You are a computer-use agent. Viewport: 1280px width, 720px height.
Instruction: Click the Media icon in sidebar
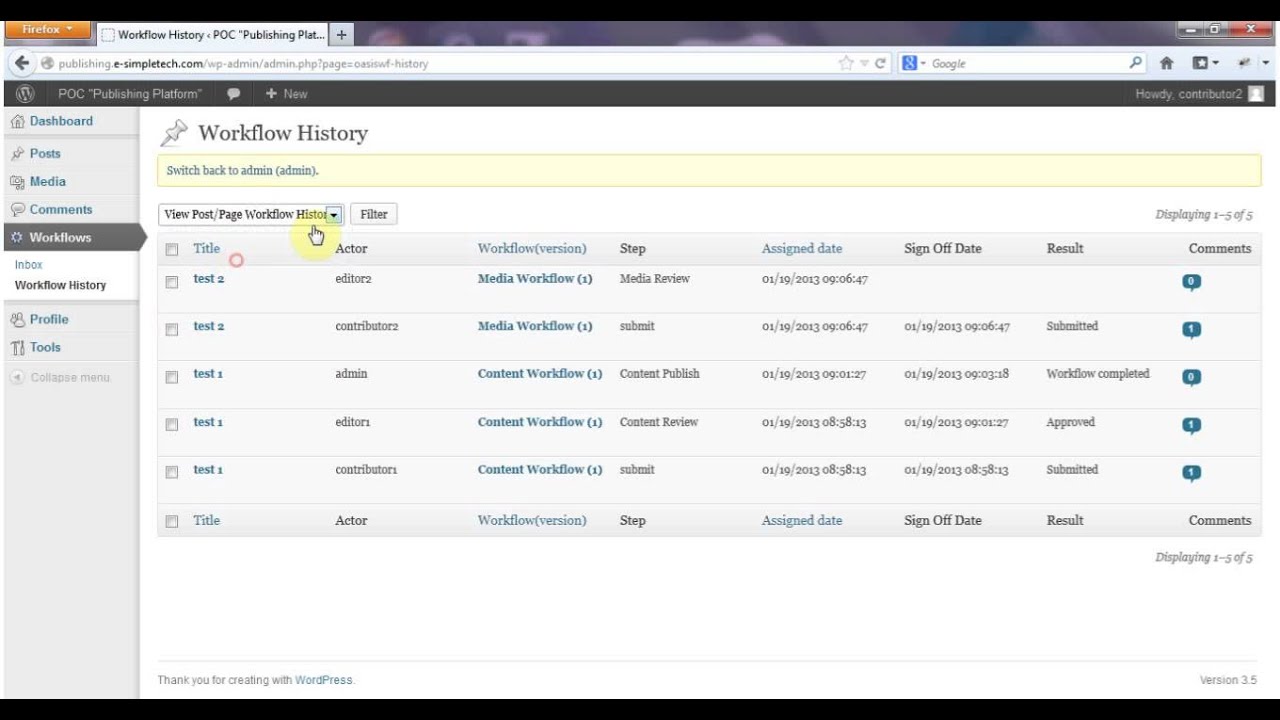[x=17, y=182]
